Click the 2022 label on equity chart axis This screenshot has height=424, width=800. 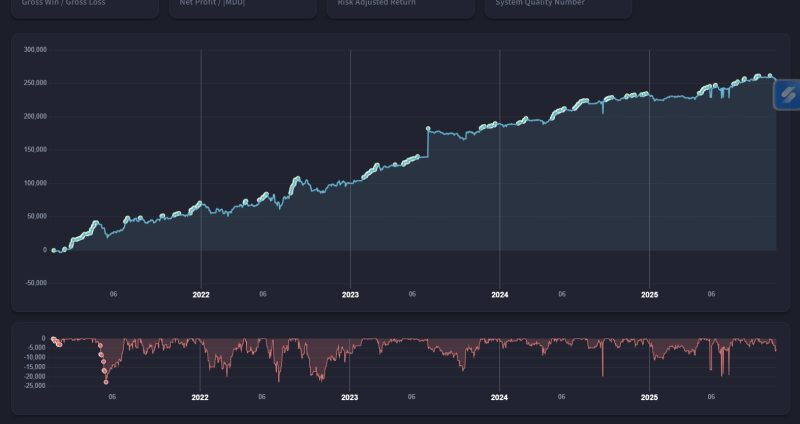(x=201, y=295)
